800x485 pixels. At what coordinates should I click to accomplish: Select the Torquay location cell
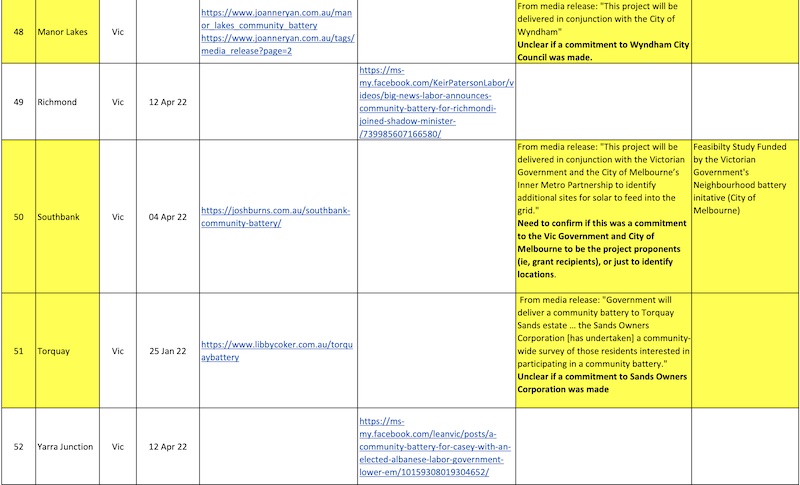(55, 351)
